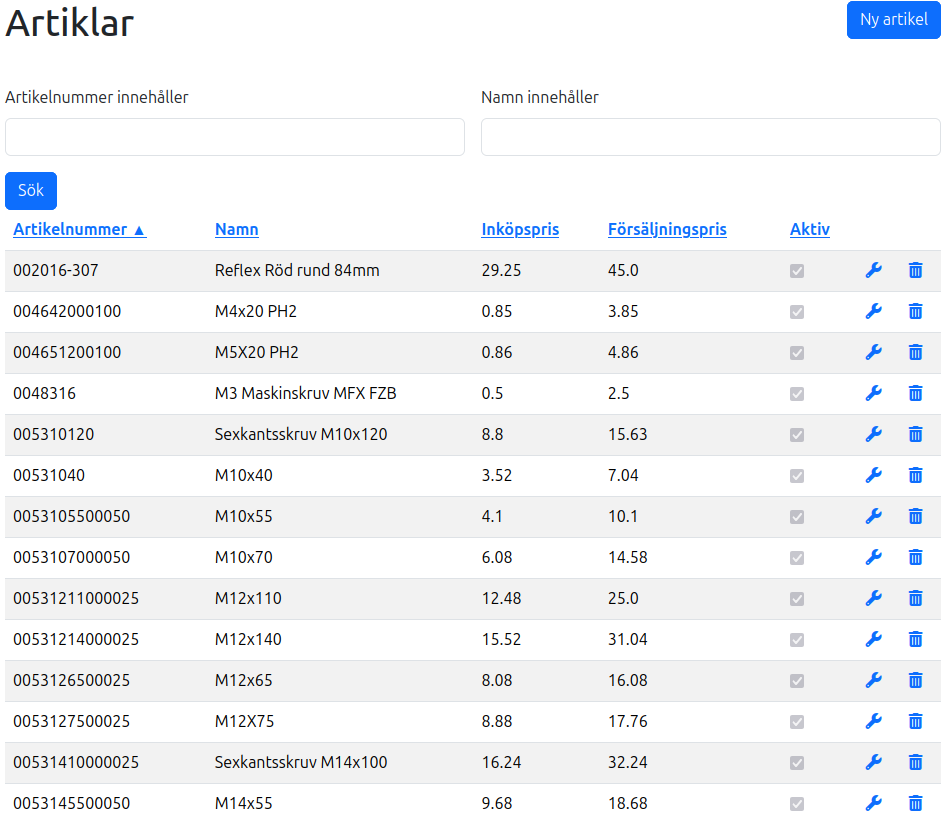Edit the M3 Maskinskruv MFX FZB article
Screen dimensions: 946x824
coord(873,393)
